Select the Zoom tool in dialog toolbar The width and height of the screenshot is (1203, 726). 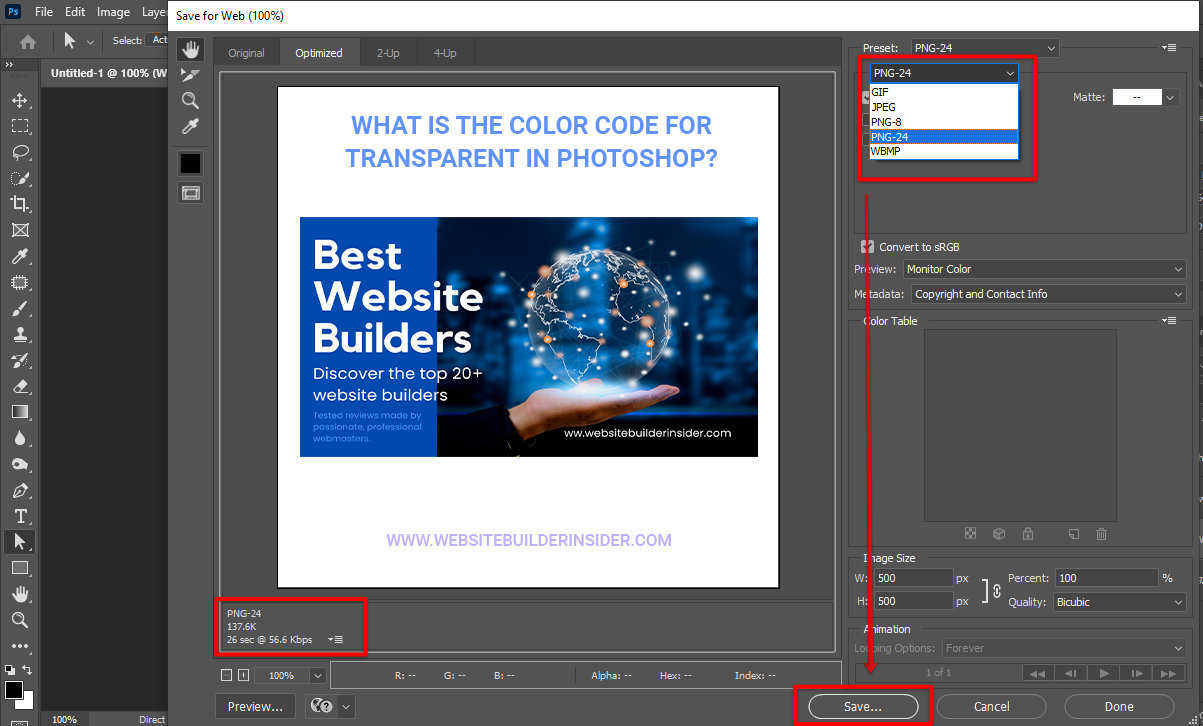coord(190,100)
